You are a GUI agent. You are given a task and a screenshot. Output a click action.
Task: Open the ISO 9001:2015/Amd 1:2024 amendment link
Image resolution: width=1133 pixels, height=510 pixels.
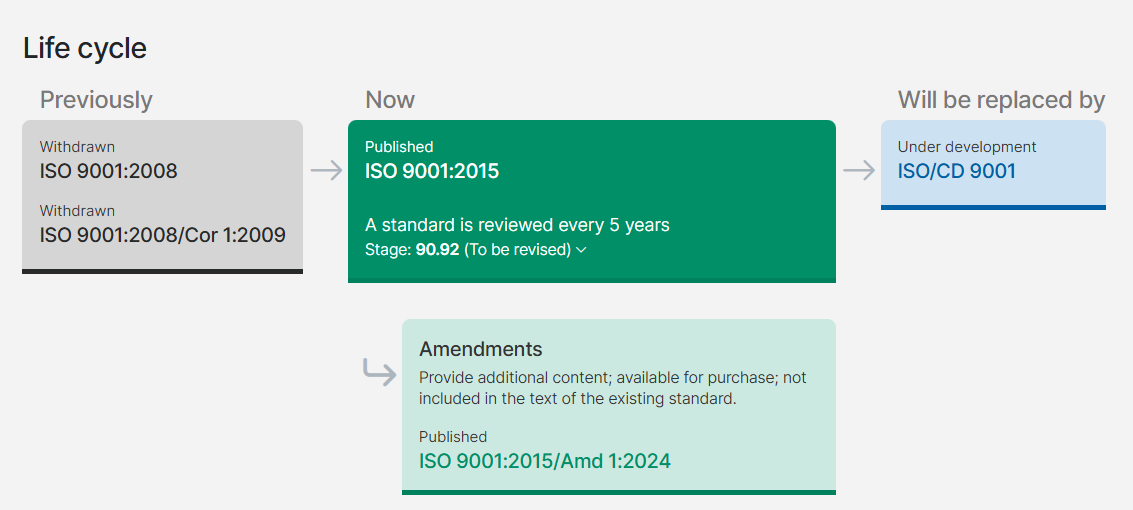click(545, 461)
